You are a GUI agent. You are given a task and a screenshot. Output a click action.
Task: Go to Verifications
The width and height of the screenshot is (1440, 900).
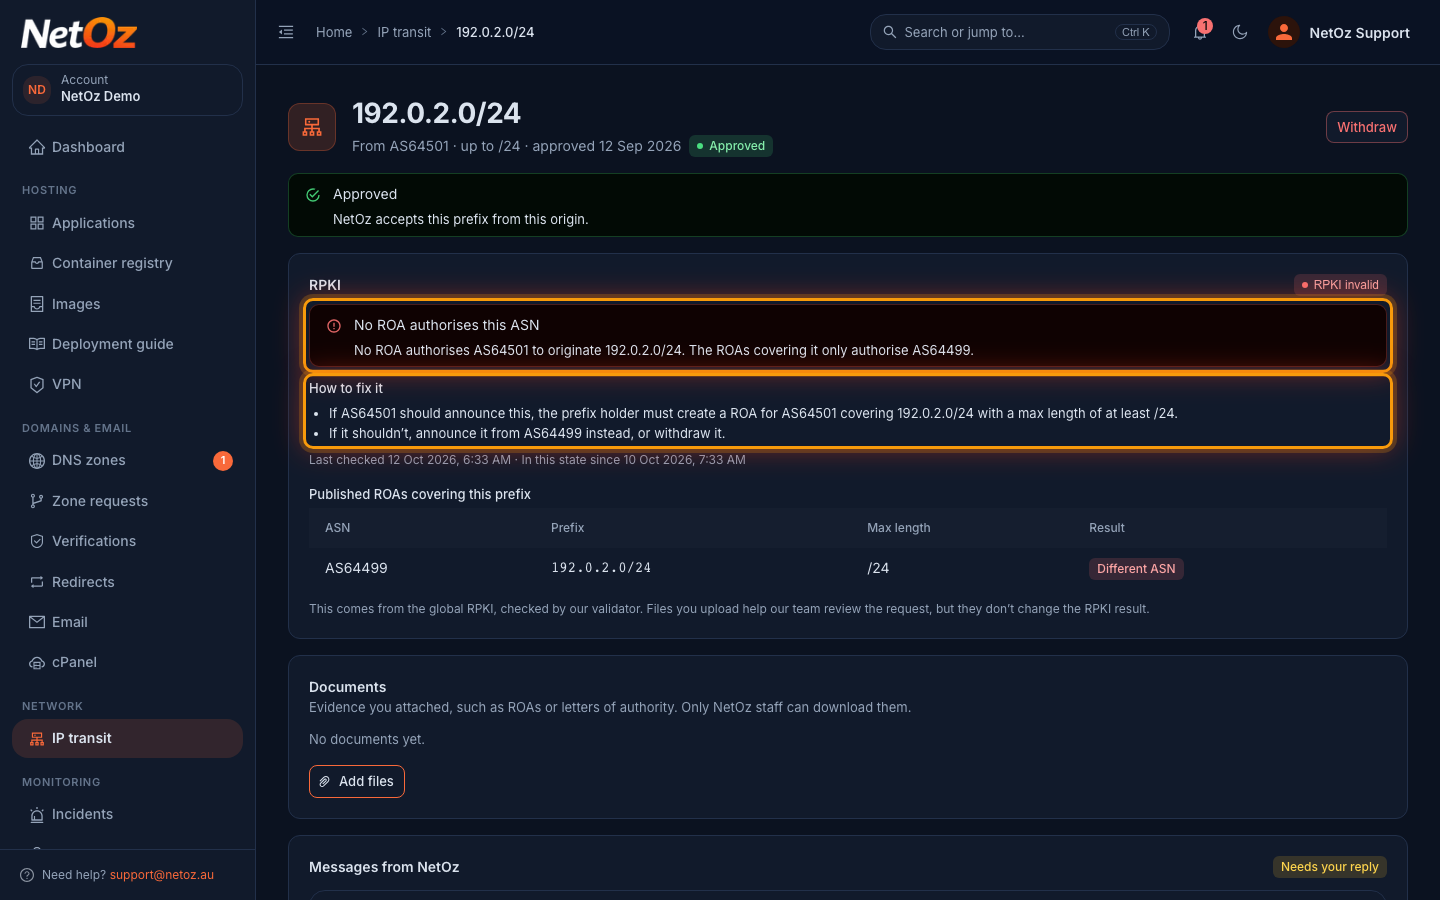[x=127, y=541]
